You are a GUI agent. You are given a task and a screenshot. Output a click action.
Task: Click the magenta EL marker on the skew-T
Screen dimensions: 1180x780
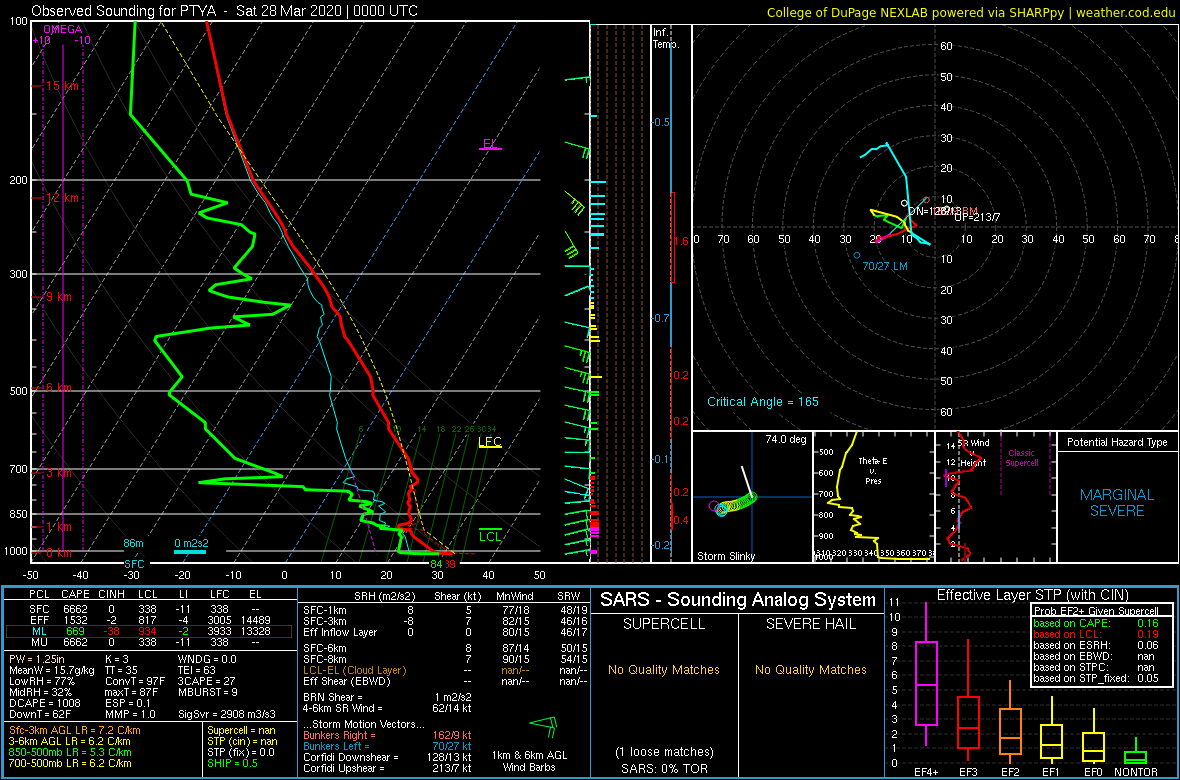coord(490,144)
